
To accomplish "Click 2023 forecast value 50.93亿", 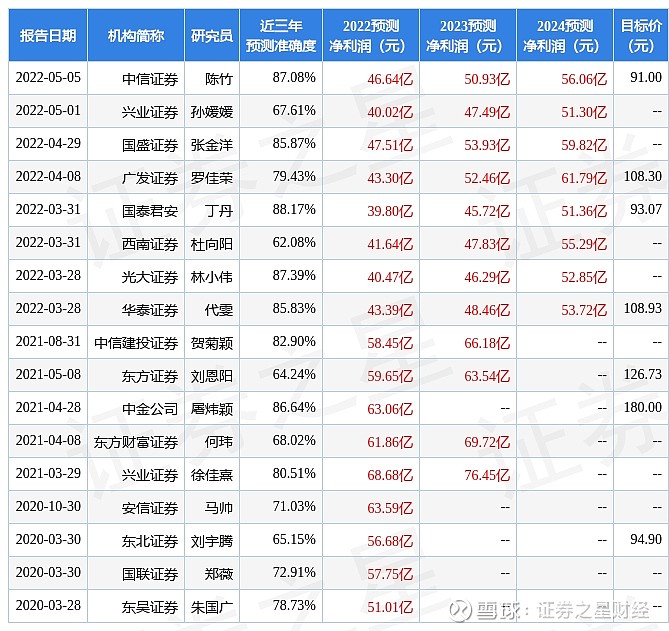I will coord(487,79).
